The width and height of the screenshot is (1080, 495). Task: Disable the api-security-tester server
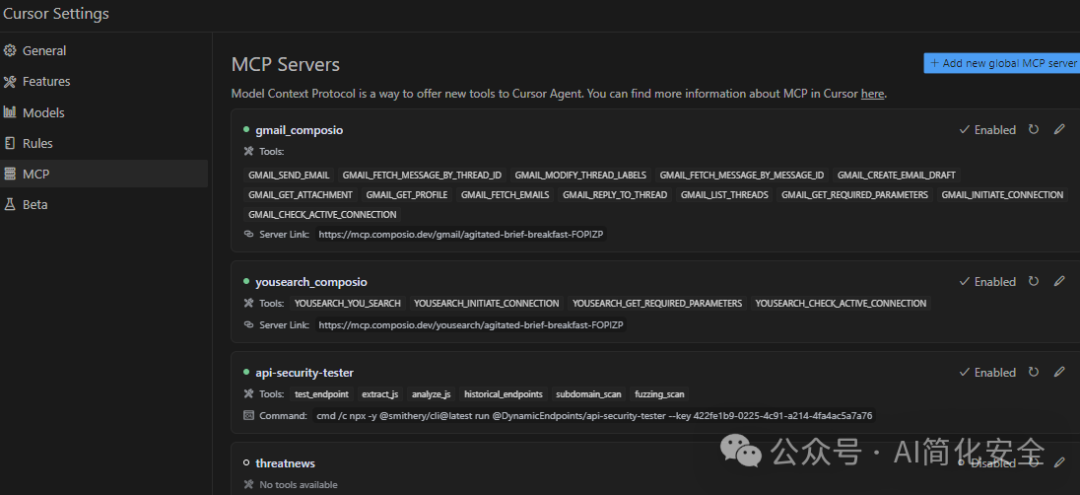[987, 373]
